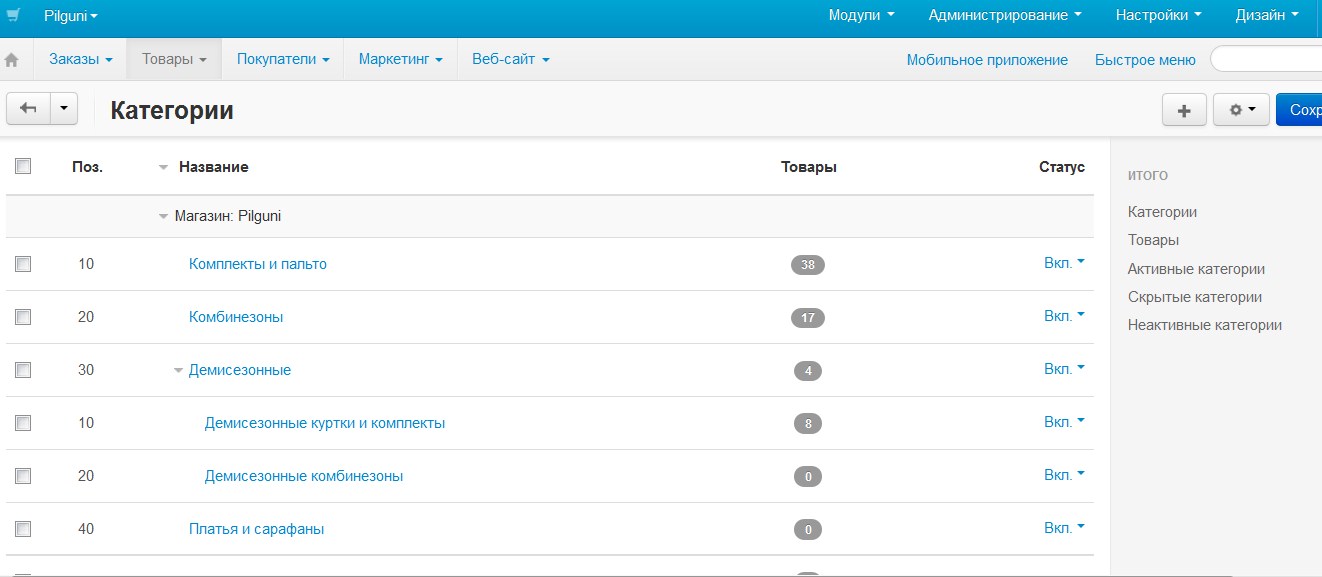Add a new category with plus button

[x=1185, y=110]
